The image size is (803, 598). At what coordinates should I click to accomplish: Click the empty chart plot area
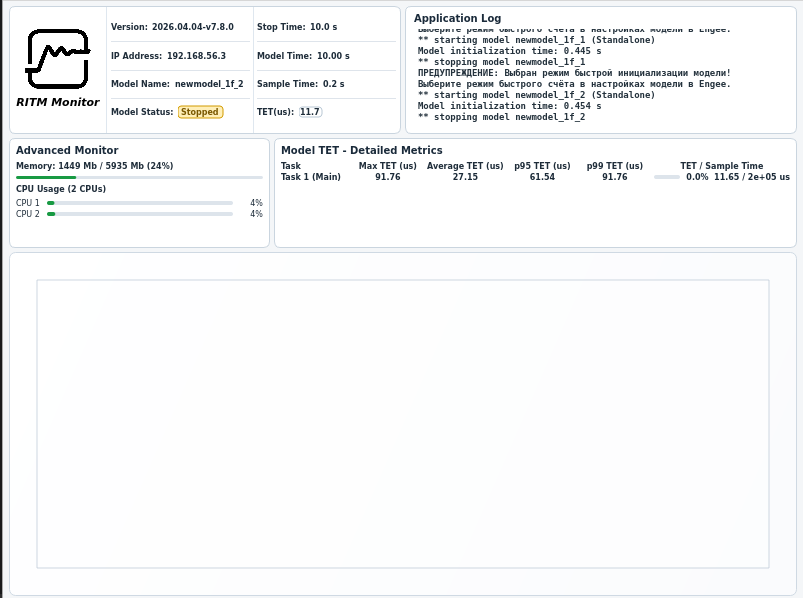[x=403, y=424]
